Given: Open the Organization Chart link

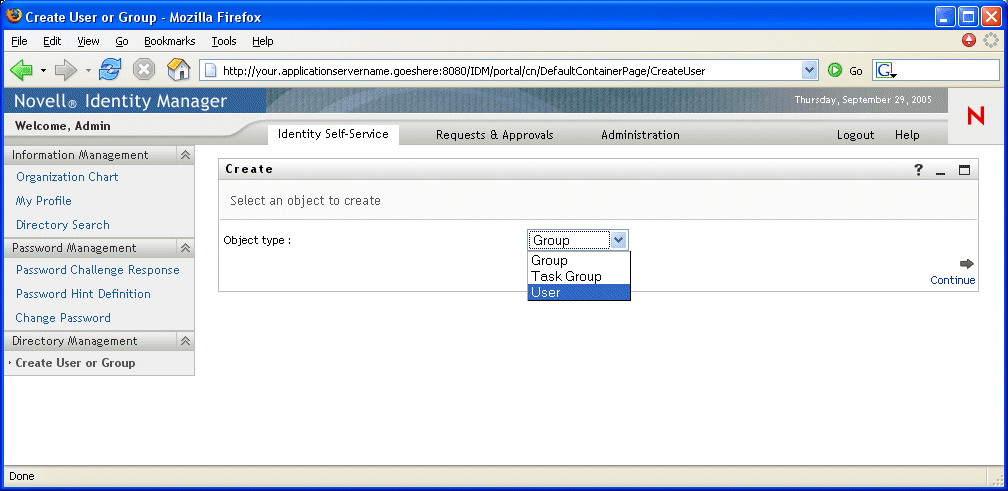Looking at the screenshot, I should tap(68, 177).
